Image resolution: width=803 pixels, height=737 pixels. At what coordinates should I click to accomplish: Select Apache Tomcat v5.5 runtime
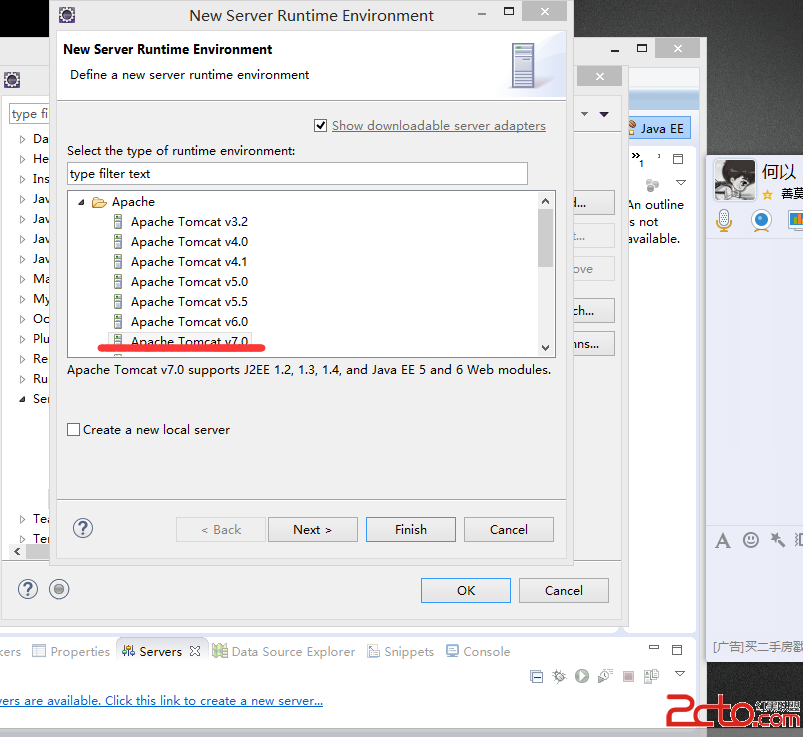pos(189,302)
